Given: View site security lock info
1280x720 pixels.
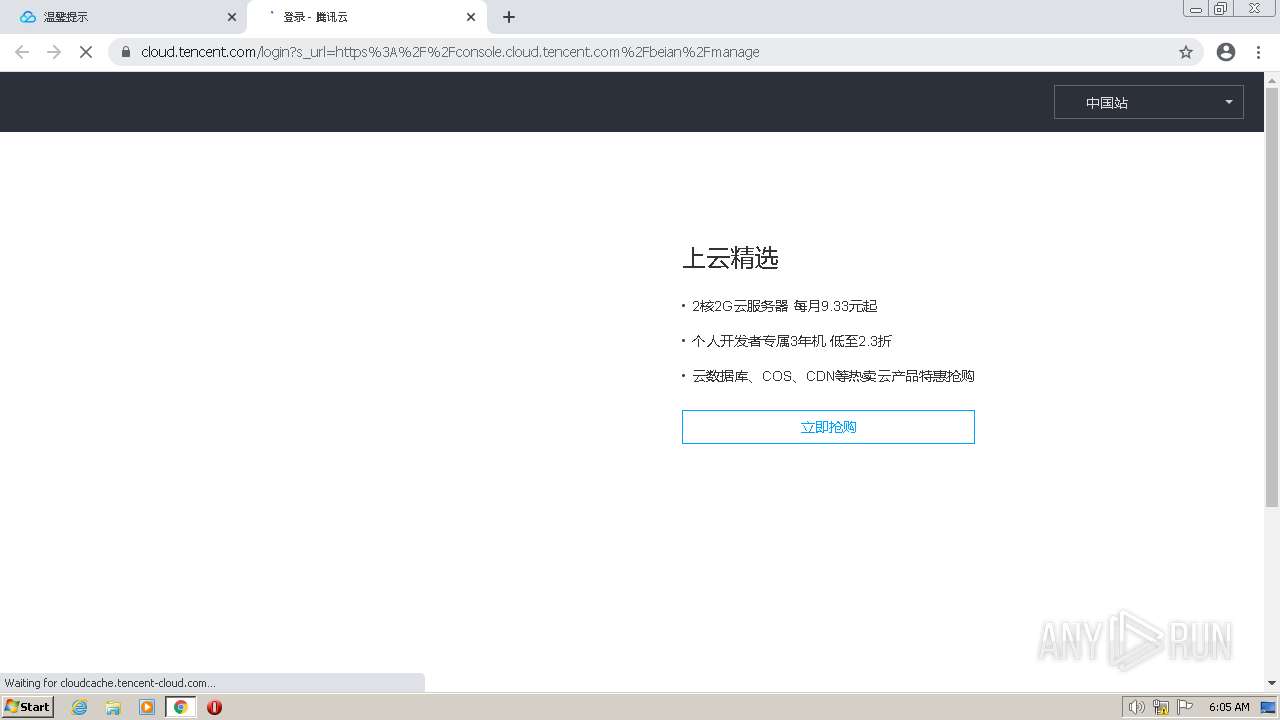Looking at the screenshot, I should 126,52.
